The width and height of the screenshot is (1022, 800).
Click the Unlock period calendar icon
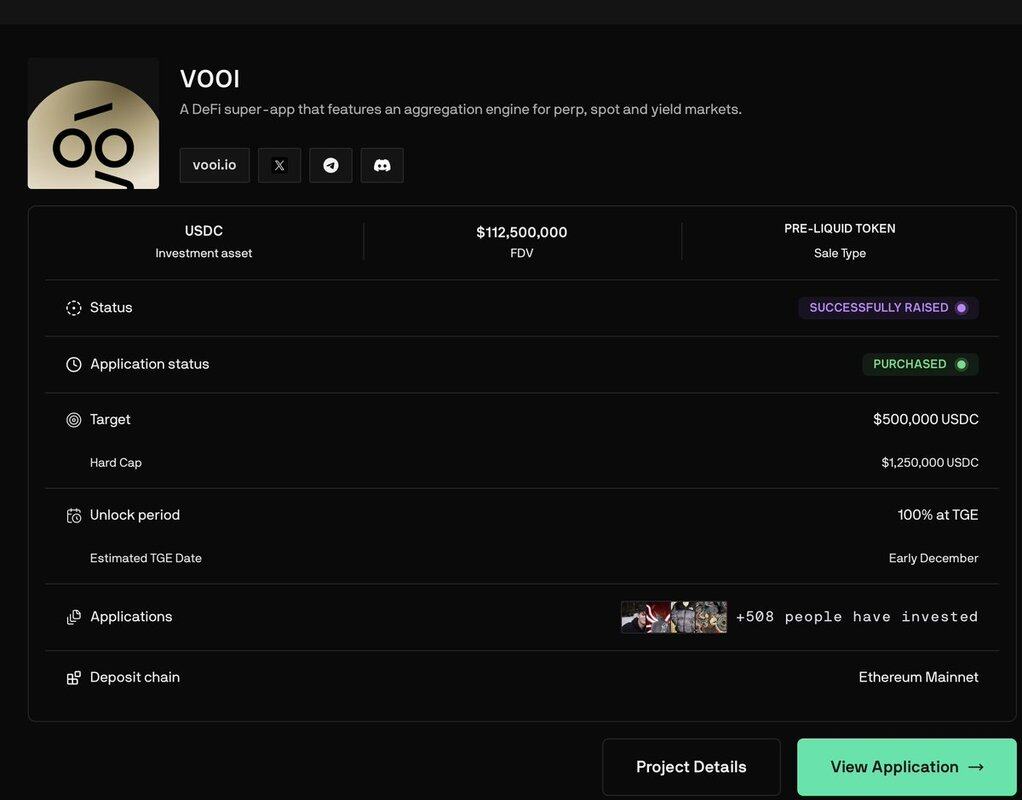click(74, 516)
